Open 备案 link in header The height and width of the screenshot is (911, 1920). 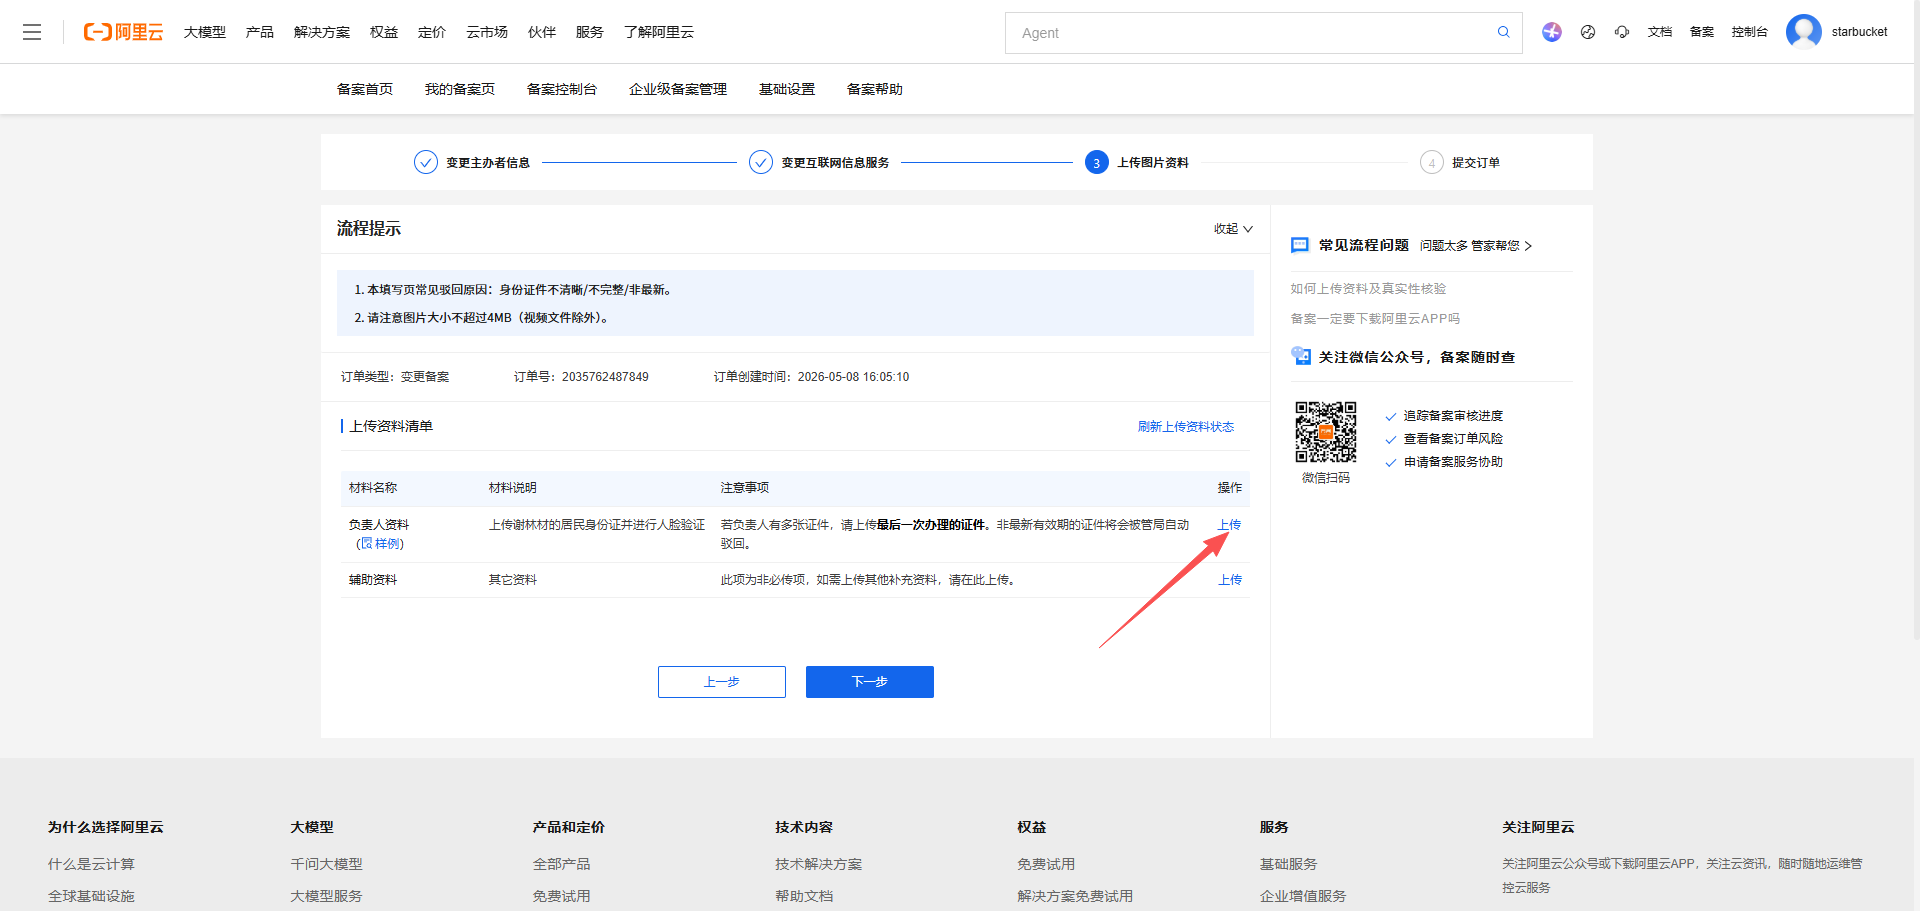1702,32
